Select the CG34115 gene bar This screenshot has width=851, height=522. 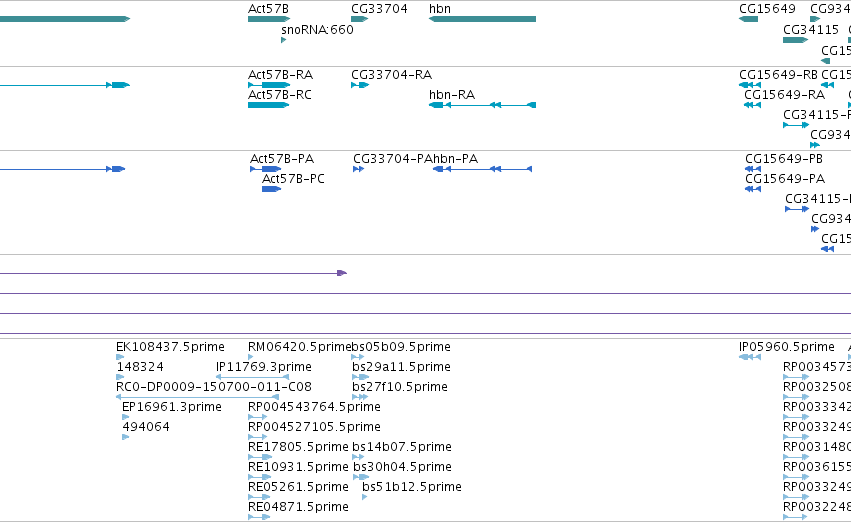point(796,40)
